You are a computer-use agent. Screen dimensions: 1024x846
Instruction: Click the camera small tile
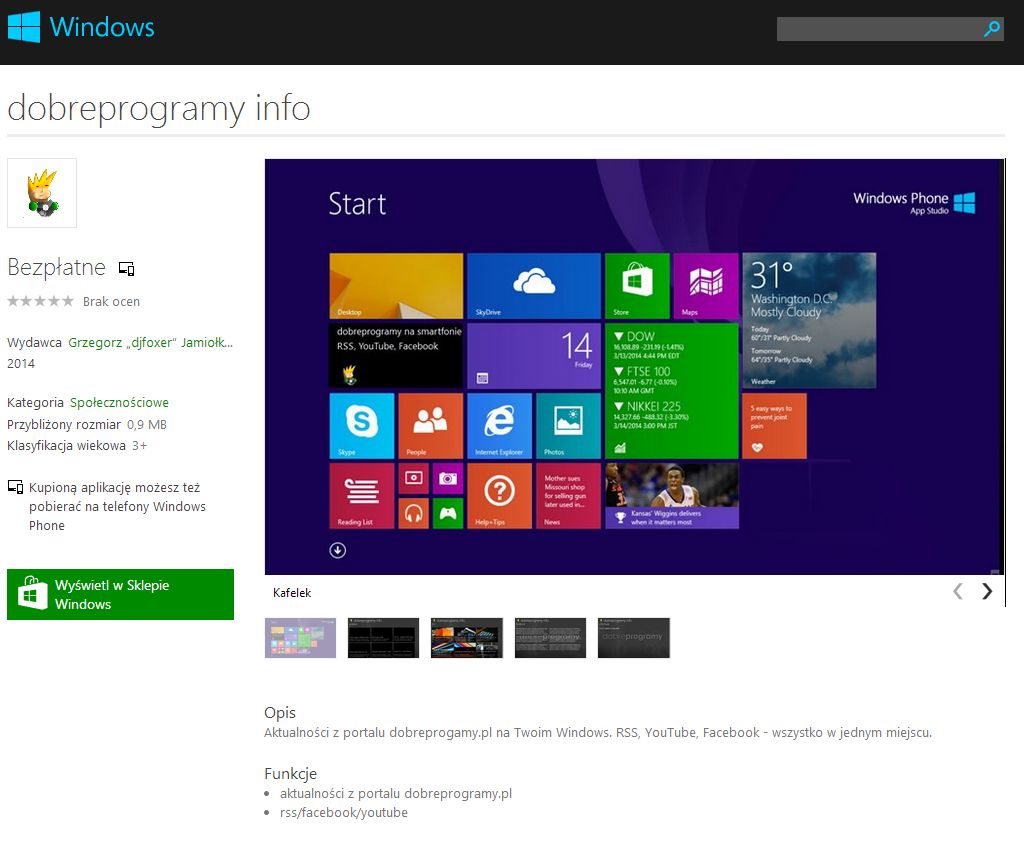tap(448, 478)
